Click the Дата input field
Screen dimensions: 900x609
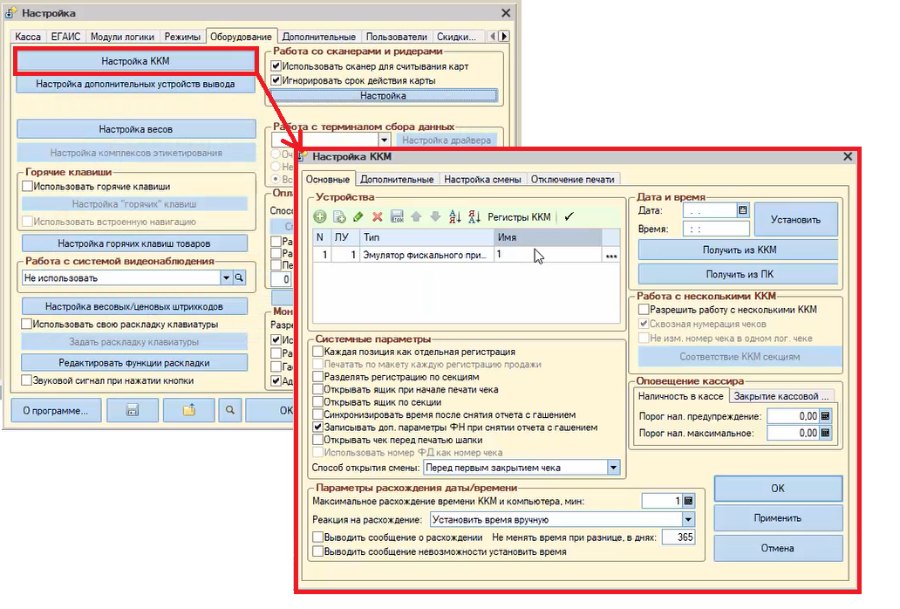(x=710, y=211)
